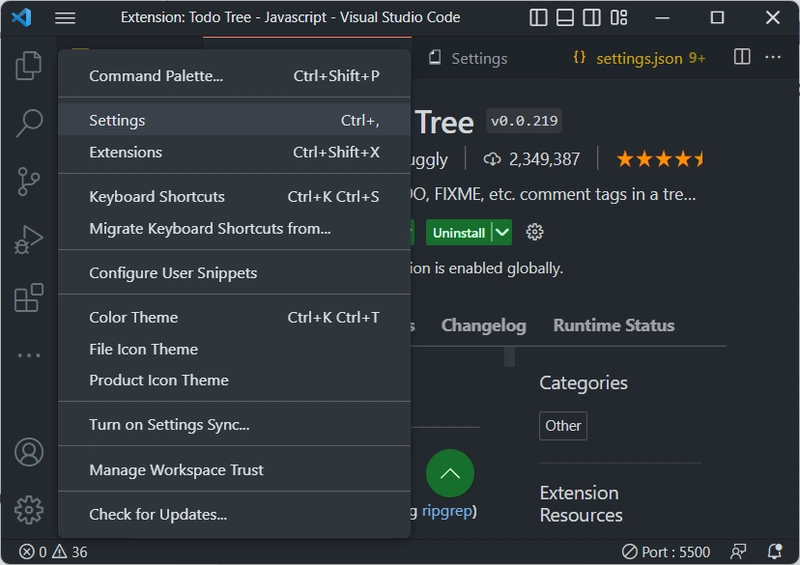This screenshot has height=565, width=800.
Task: Choose File Icon Theme
Action: pyautogui.click(x=234, y=349)
